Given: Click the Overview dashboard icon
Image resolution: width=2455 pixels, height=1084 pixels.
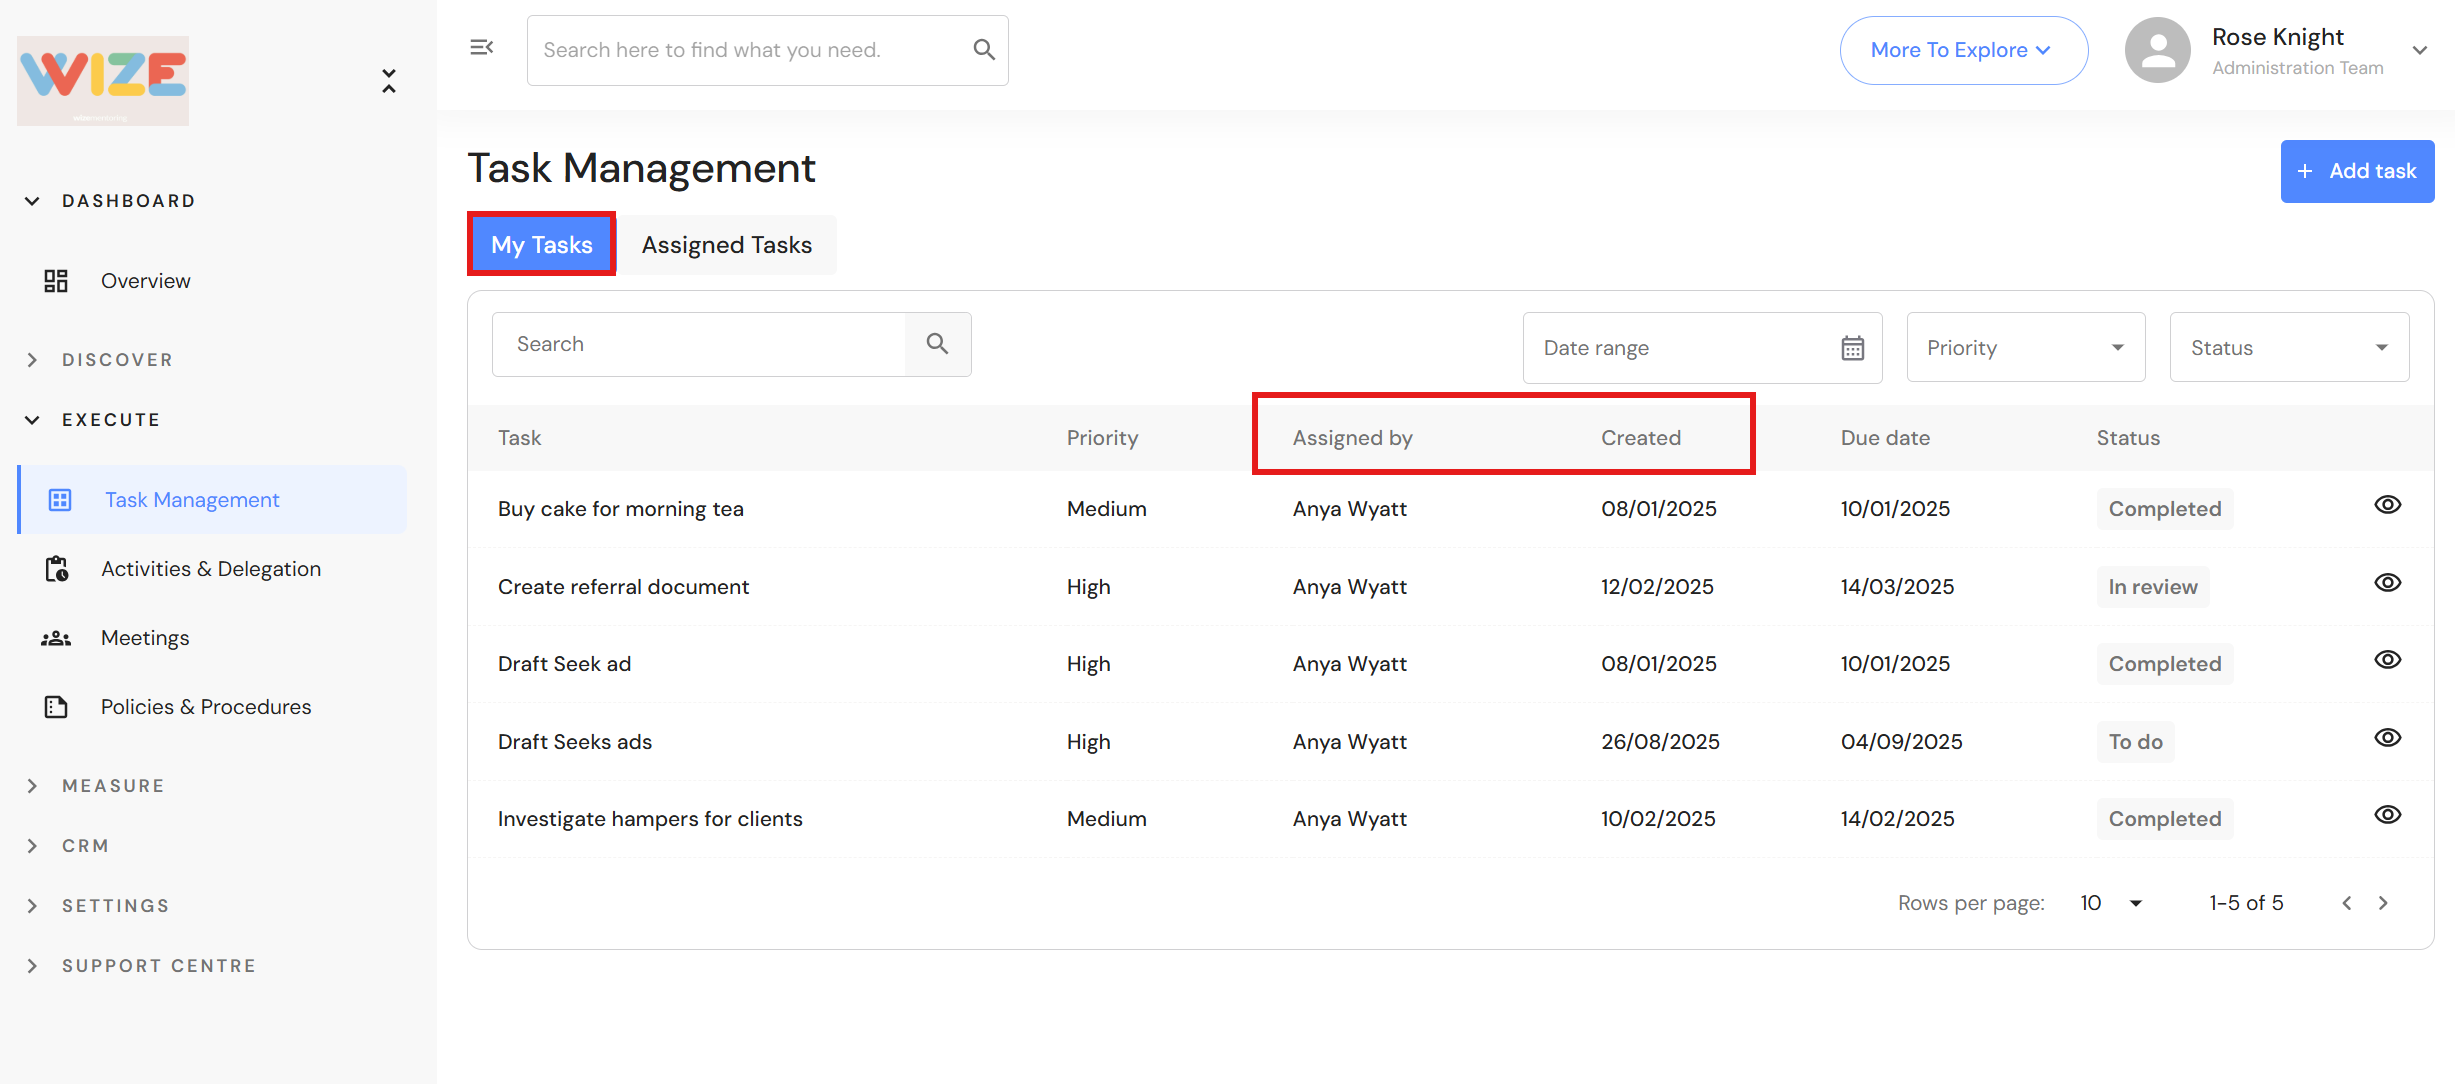Looking at the screenshot, I should (x=56, y=281).
